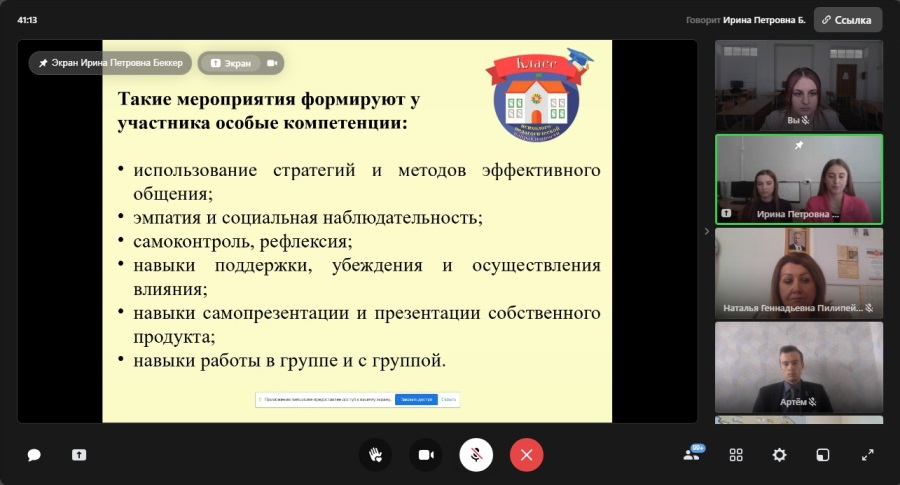
Task: Unmute your microphone
Action: [476, 455]
